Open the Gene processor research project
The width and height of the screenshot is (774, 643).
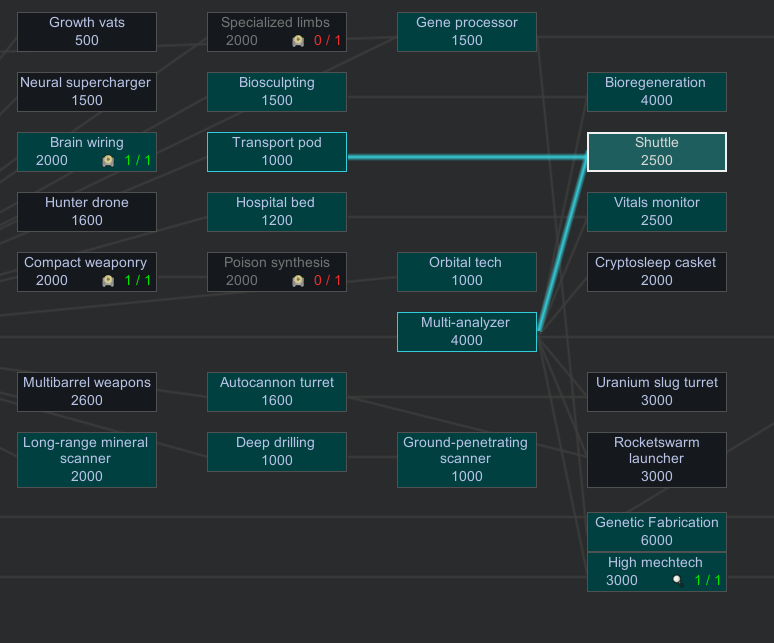[467, 32]
